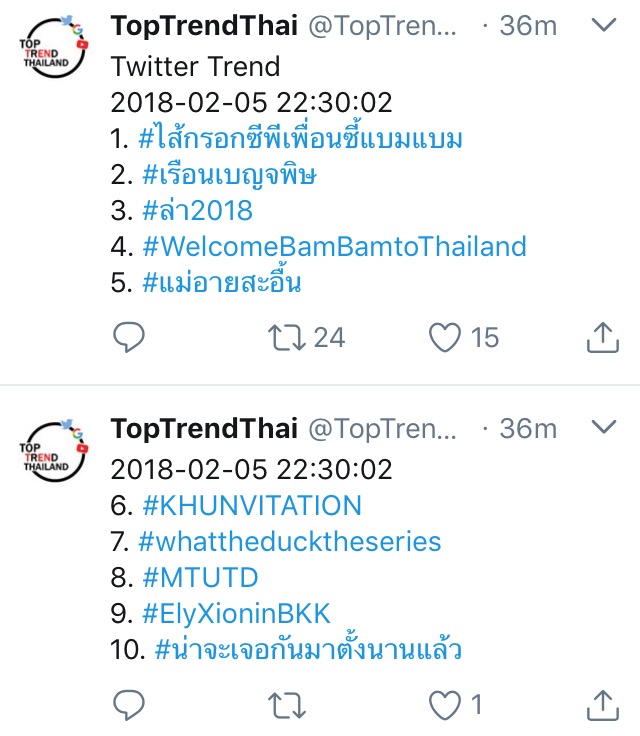640x736 pixels.
Task: Expand the first tweet's options chevron
Action: 604,24
